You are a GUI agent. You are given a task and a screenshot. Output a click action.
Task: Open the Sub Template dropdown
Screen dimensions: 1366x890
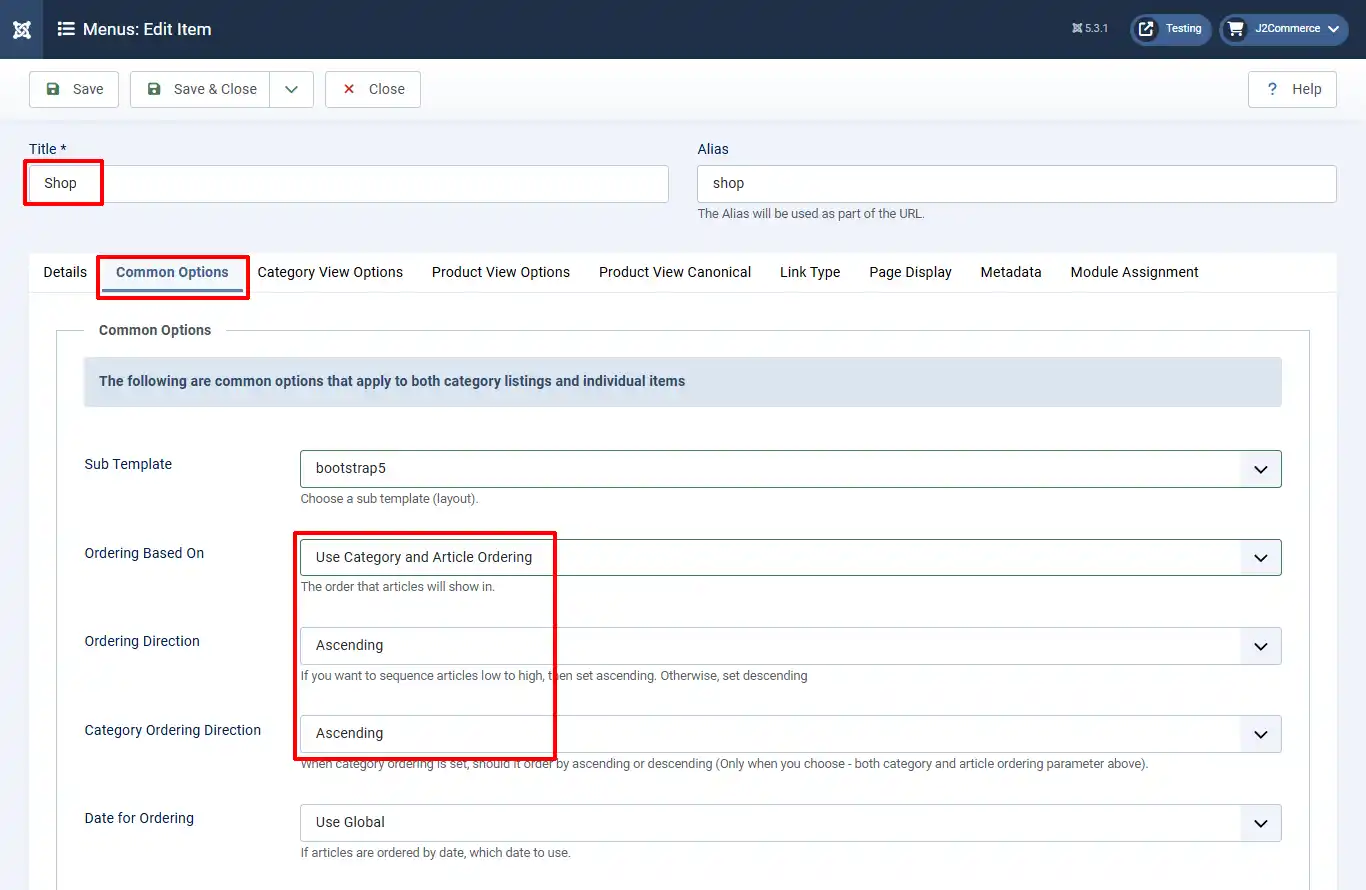click(x=791, y=469)
